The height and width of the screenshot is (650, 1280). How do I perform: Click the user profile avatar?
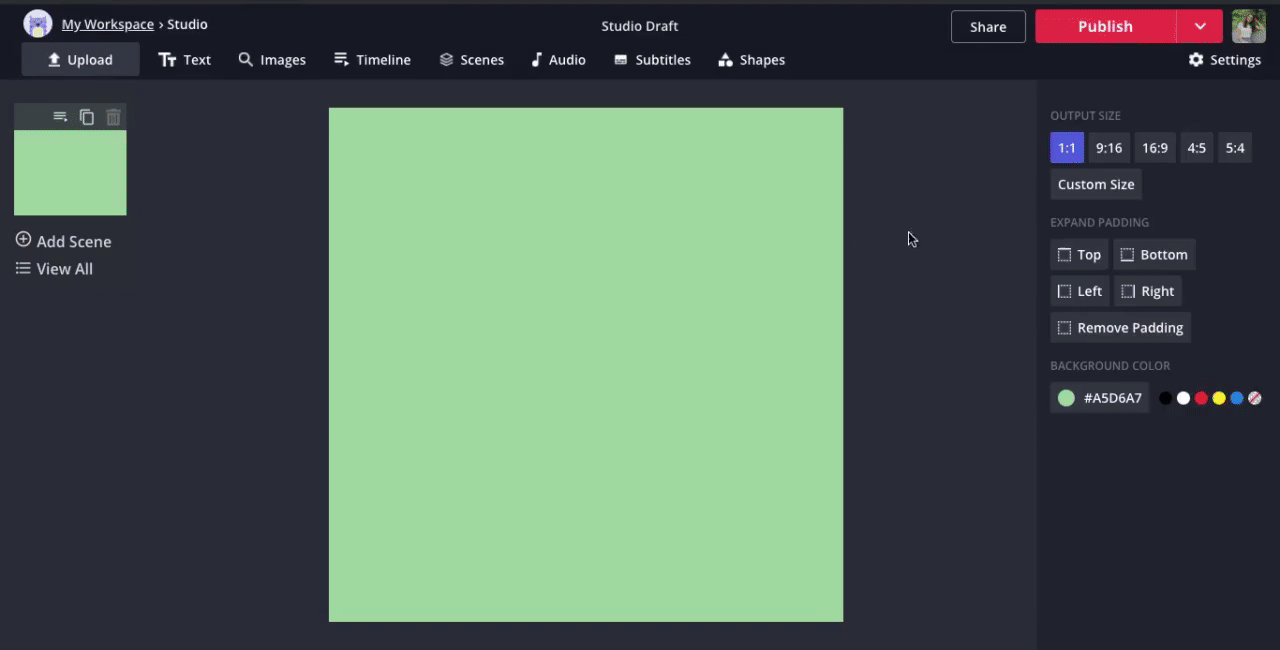[1248, 26]
